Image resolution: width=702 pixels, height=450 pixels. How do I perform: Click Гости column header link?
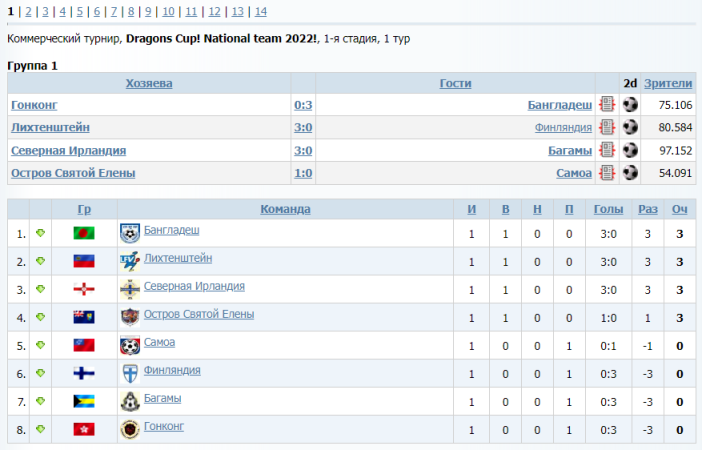[x=455, y=83]
